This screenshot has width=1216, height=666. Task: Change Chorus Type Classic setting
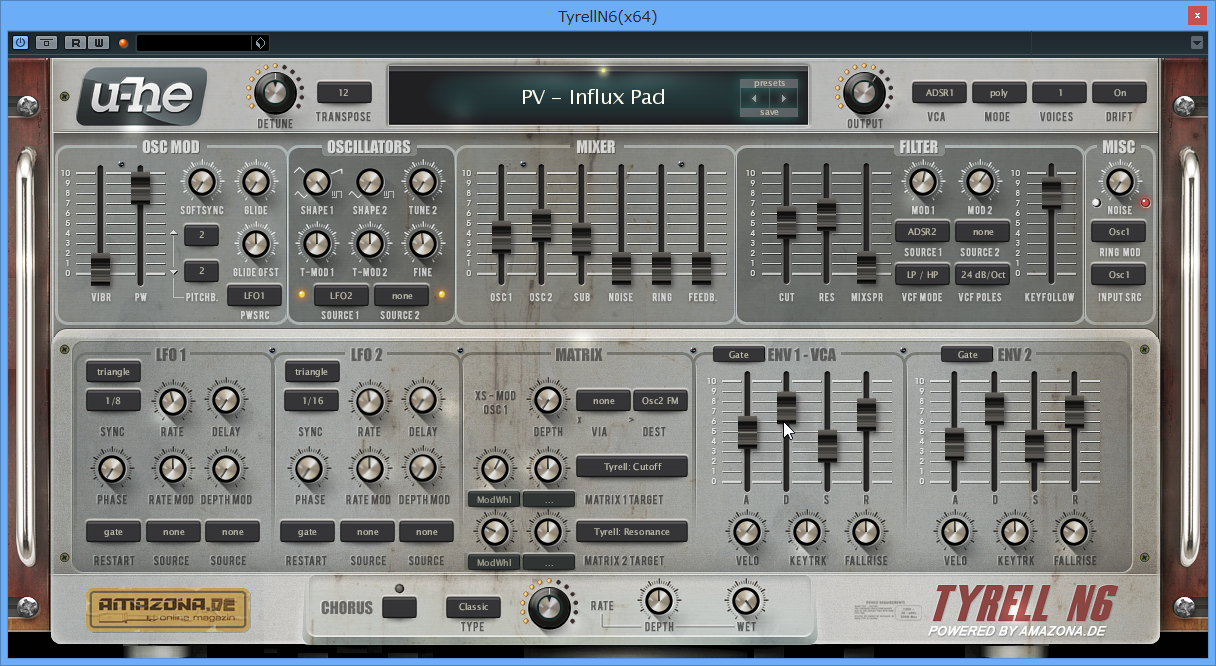pos(473,607)
